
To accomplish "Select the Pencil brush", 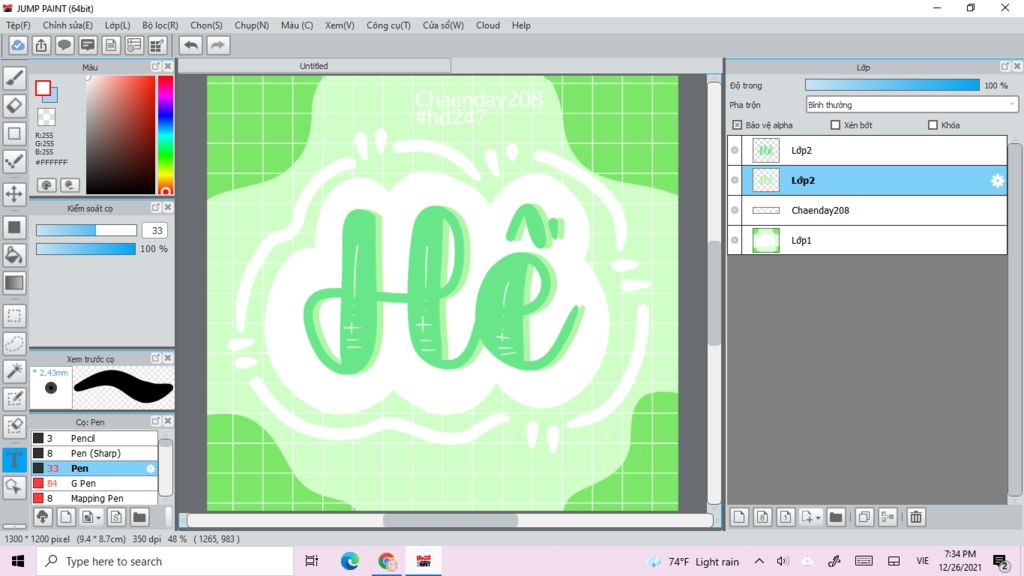I will [x=94, y=438].
